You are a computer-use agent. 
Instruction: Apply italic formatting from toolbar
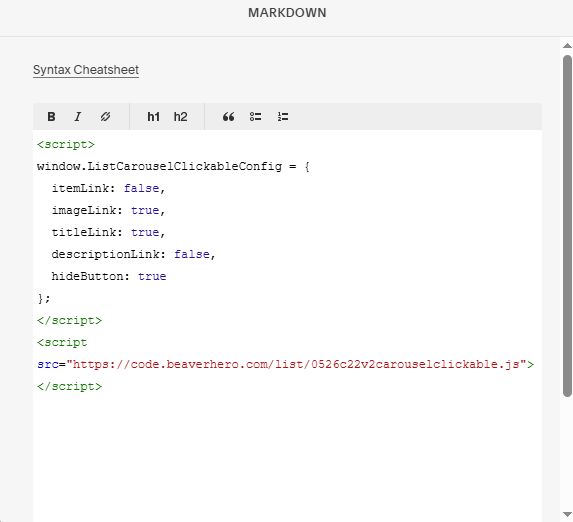77,117
